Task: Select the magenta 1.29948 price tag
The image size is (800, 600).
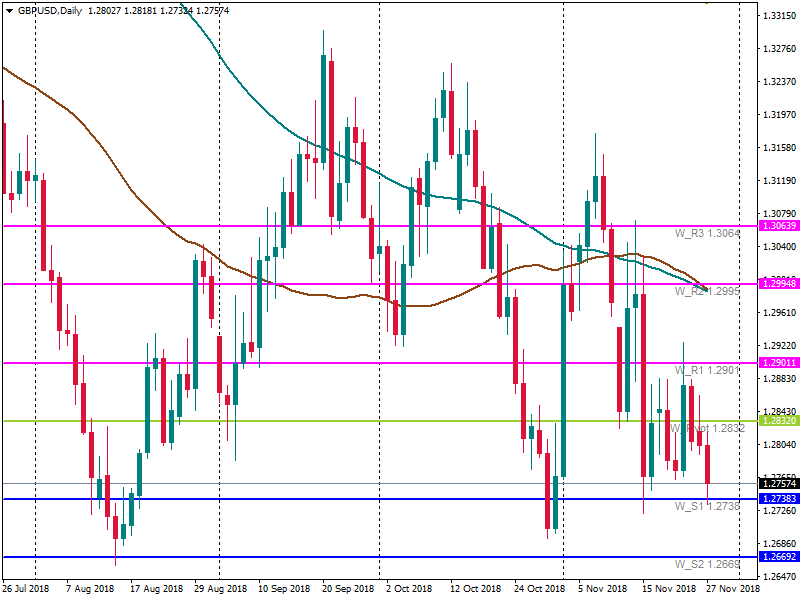Action: [777, 284]
